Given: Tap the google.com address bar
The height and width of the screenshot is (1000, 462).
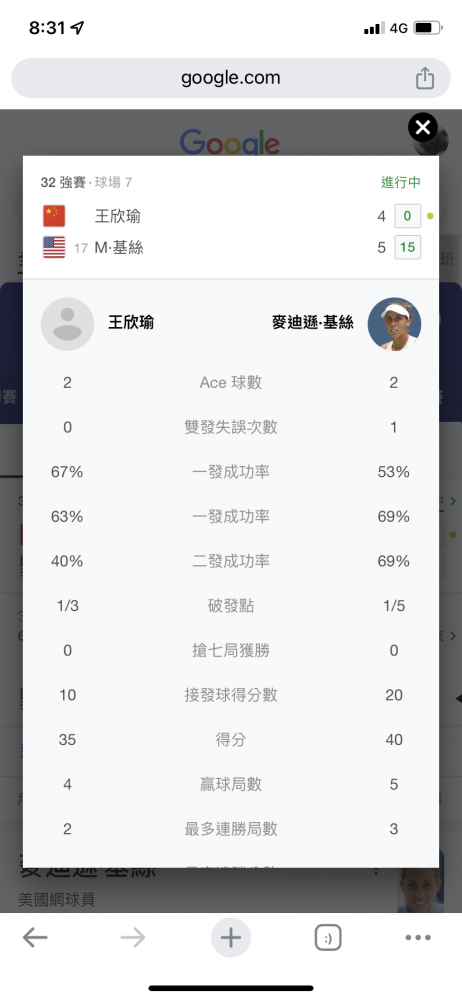Looking at the screenshot, I should (x=231, y=78).
